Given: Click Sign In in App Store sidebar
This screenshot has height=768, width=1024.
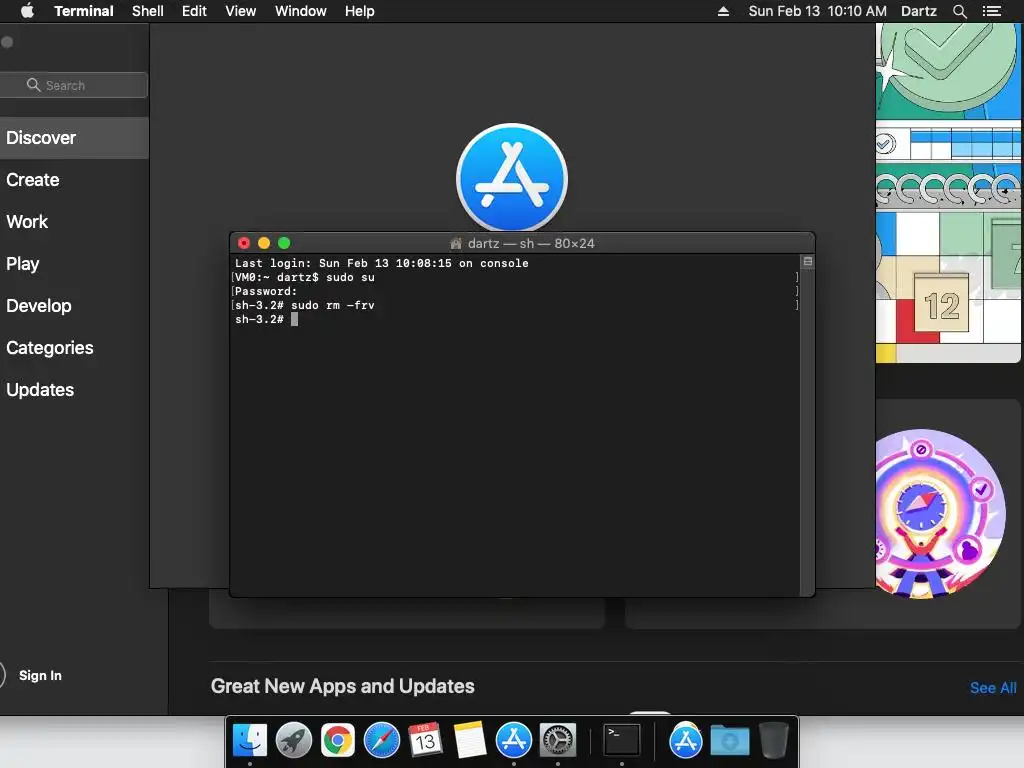Looking at the screenshot, I should click(40, 675).
